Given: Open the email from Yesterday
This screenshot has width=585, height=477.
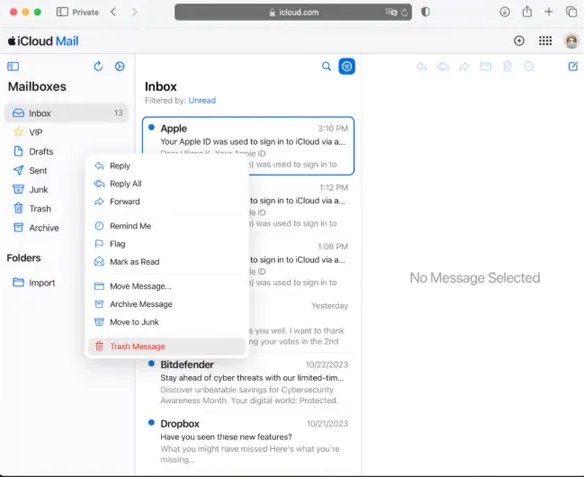Looking at the screenshot, I should (x=301, y=323).
